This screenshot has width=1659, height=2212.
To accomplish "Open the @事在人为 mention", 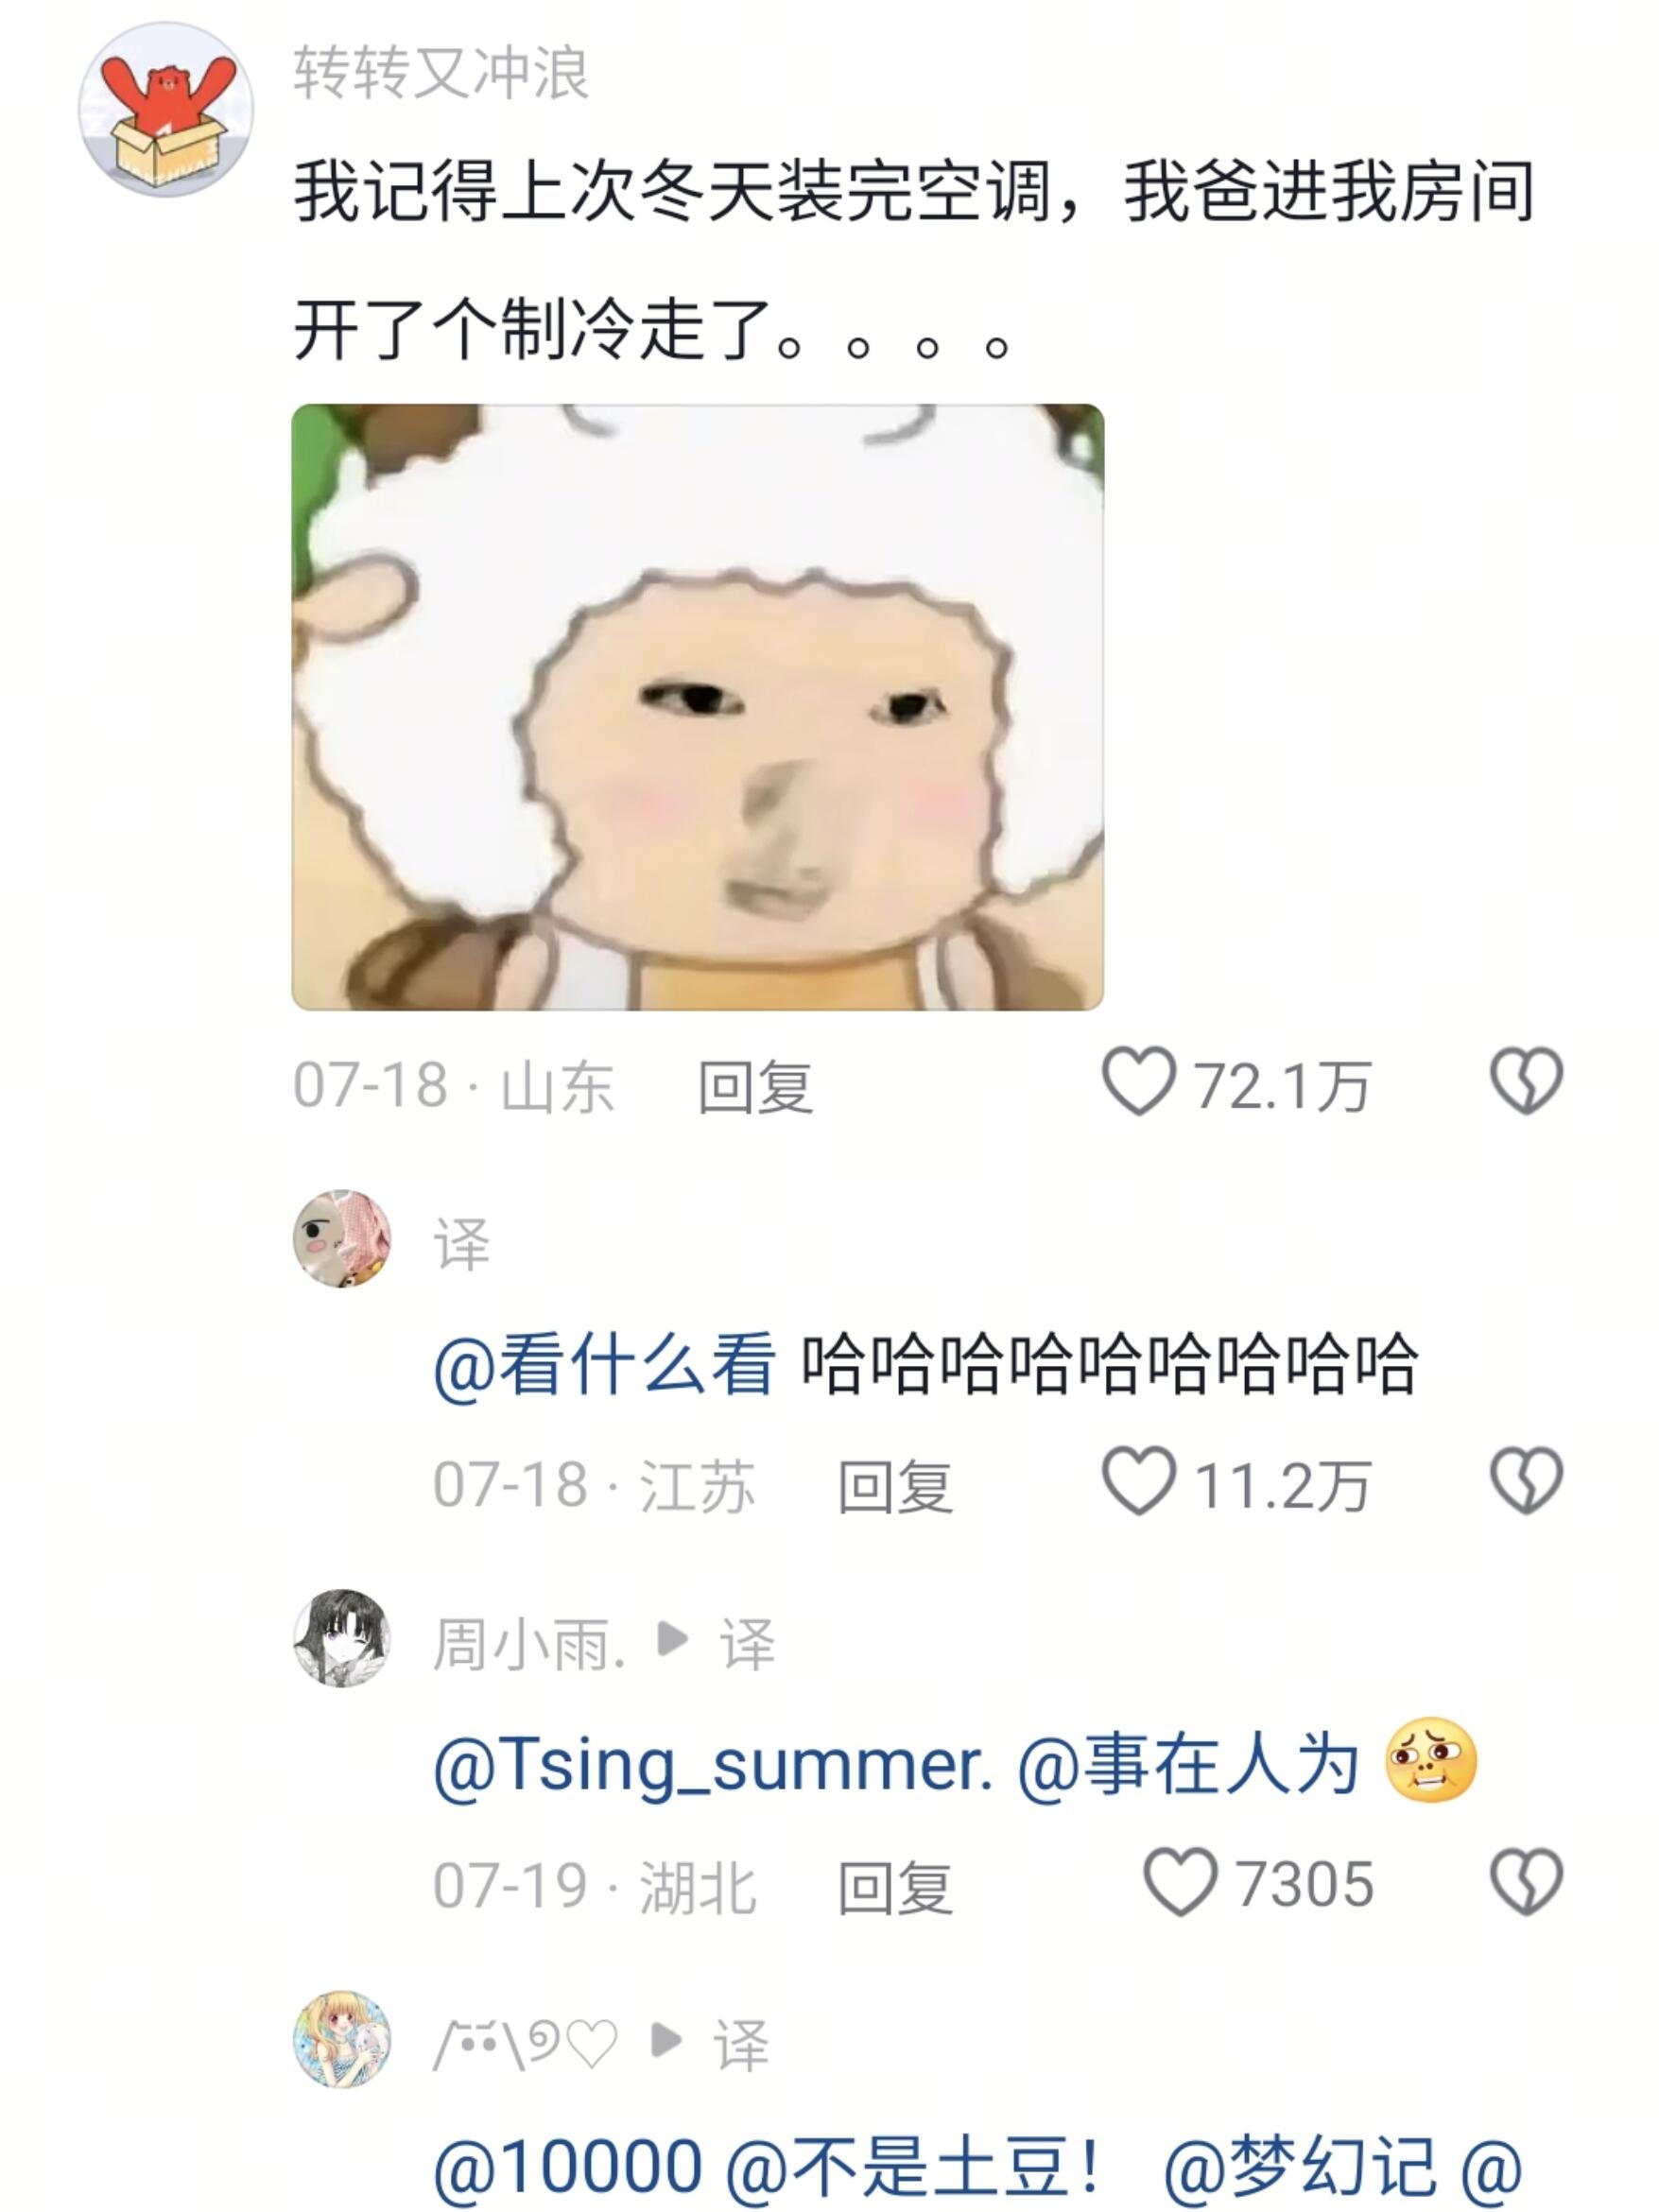I will [x=1187, y=1765].
